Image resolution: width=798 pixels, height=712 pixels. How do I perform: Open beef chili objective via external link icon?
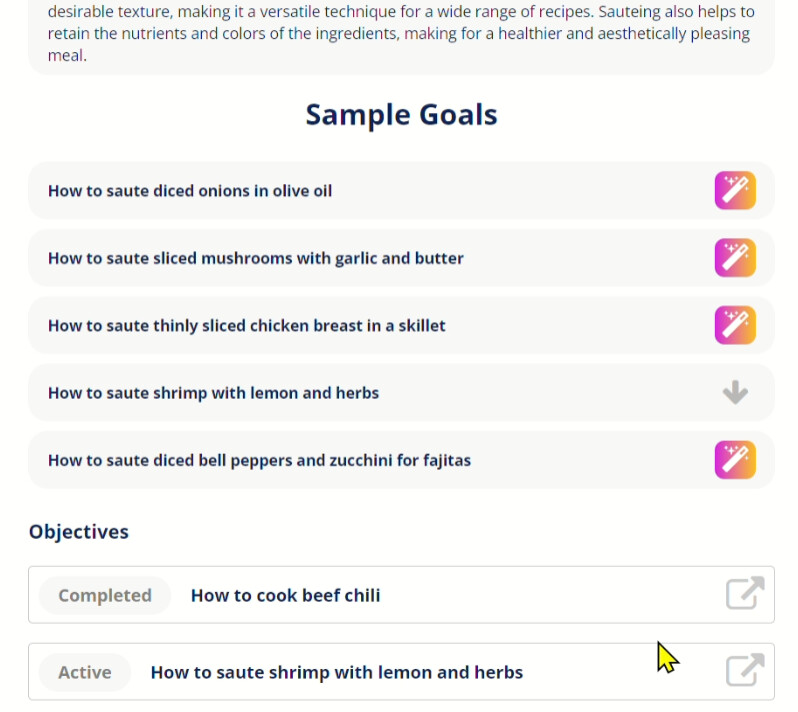coord(745,593)
